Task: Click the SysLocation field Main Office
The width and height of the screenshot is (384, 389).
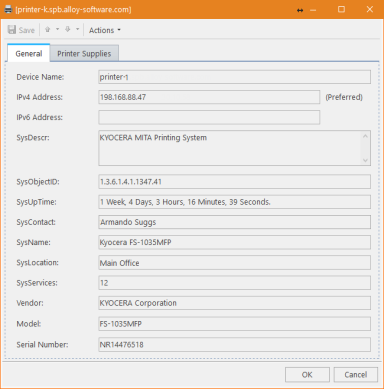Action: [234, 263]
